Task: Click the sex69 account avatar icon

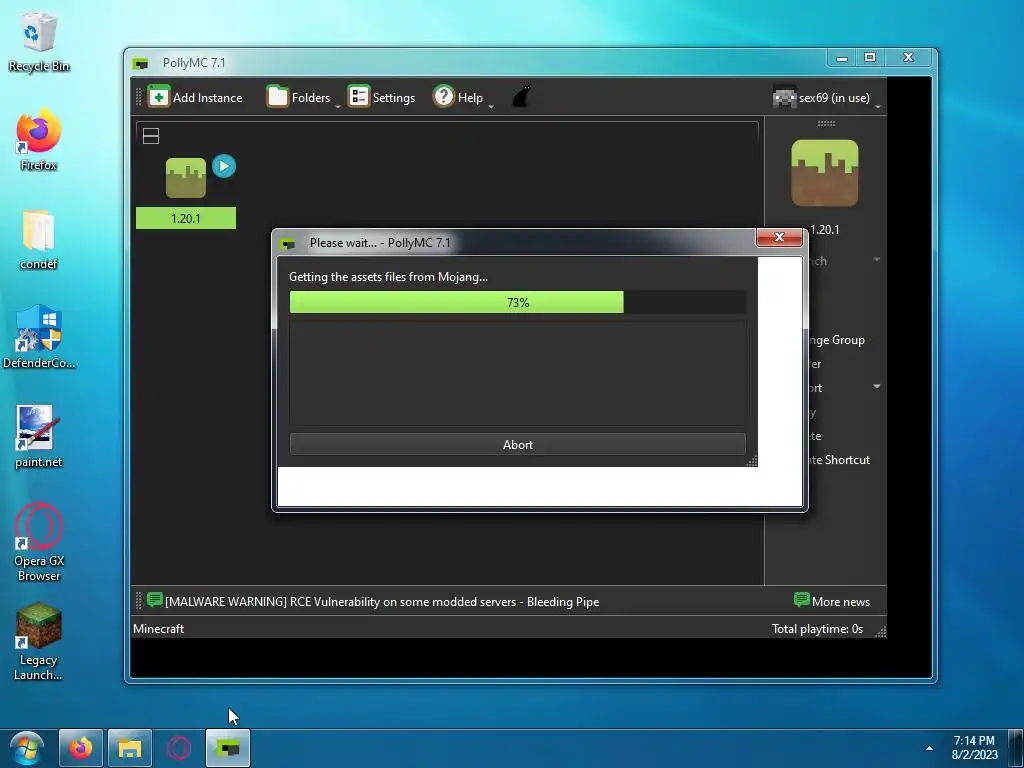Action: click(784, 97)
